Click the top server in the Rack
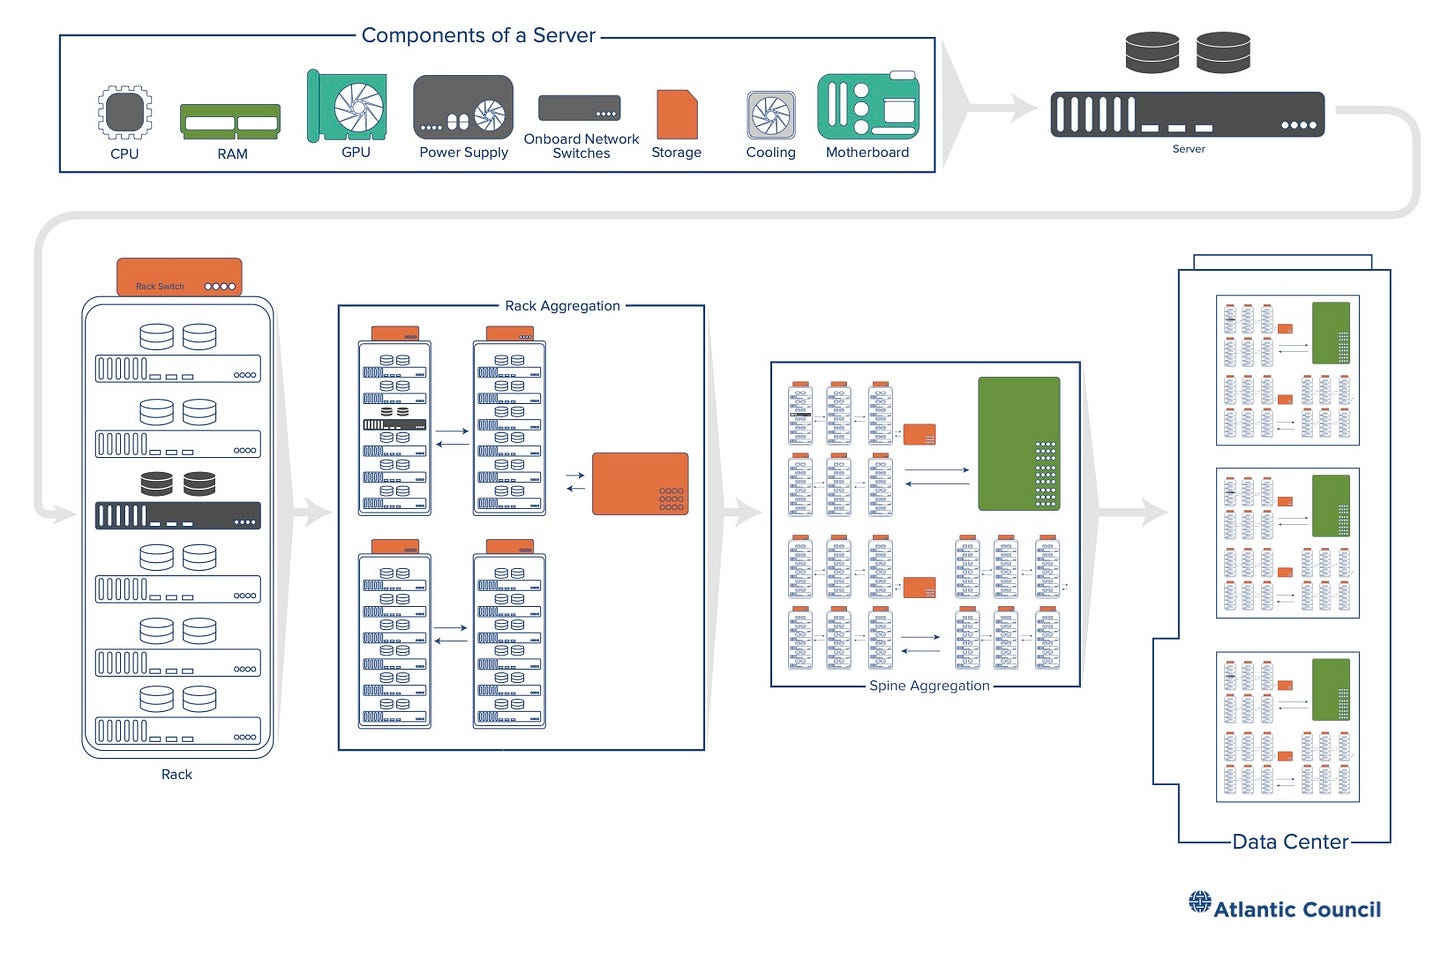Screen dimensions: 1456x959 177,368
